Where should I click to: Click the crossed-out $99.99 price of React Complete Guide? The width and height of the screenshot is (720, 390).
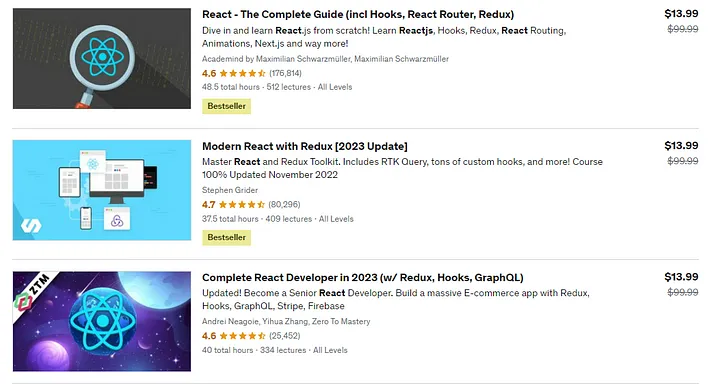click(682, 29)
